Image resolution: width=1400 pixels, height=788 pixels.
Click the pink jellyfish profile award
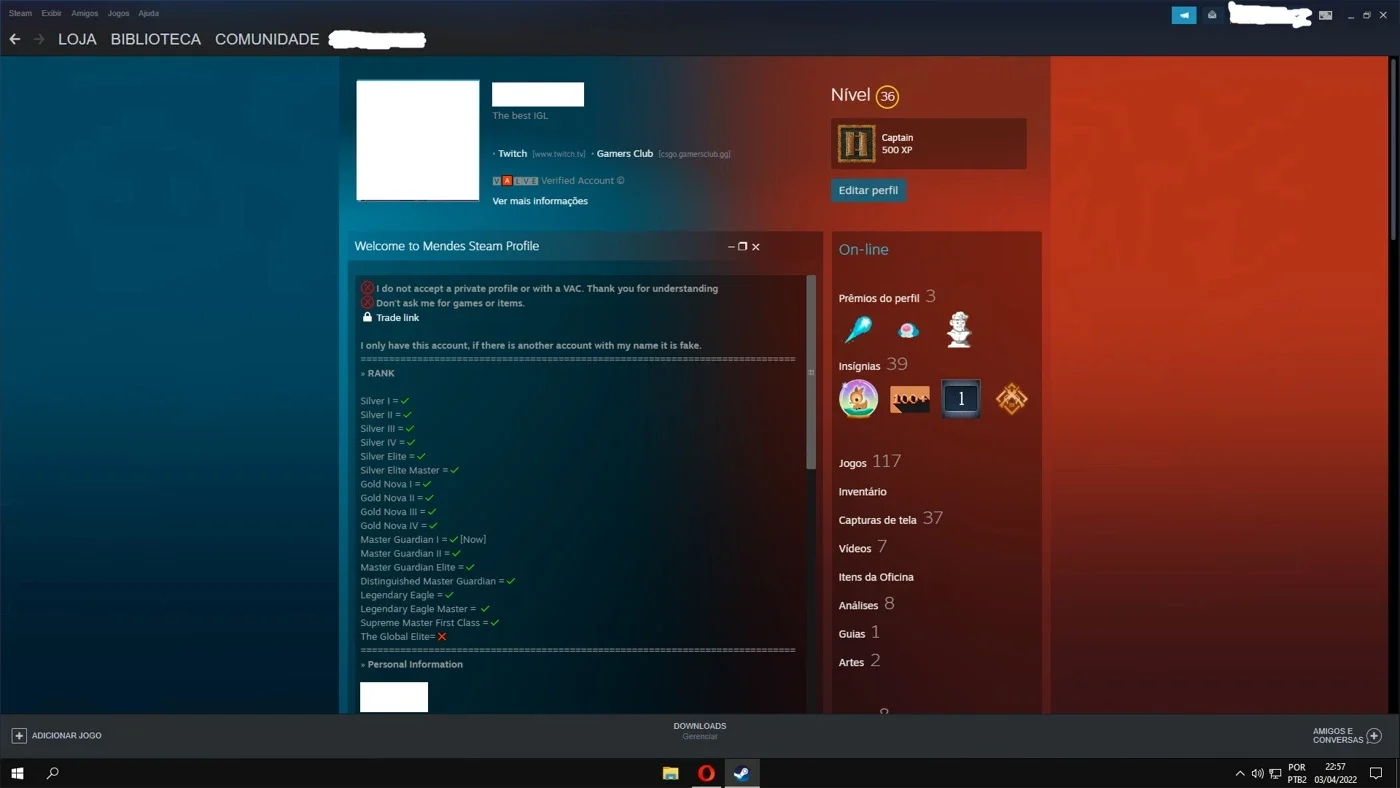(908, 329)
